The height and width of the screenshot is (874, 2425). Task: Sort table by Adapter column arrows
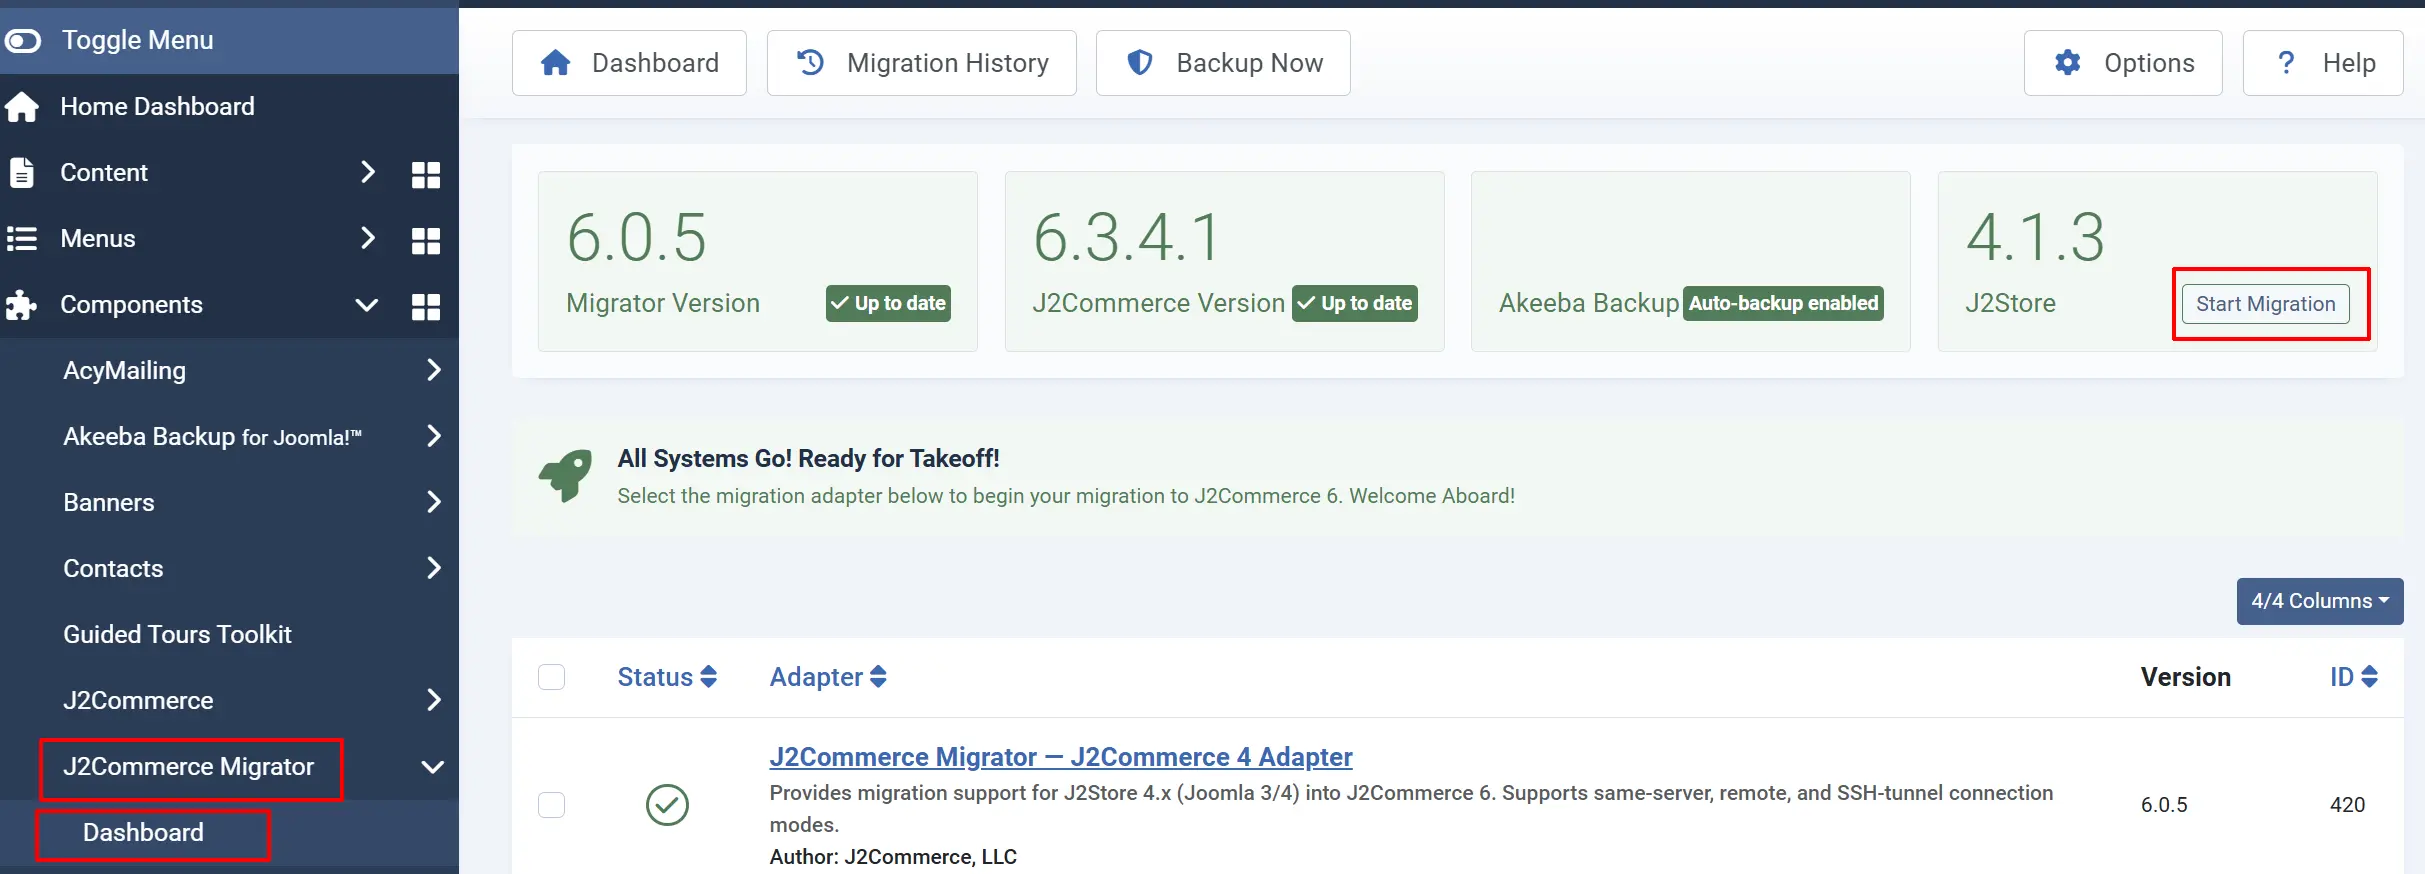click(878, 677)
